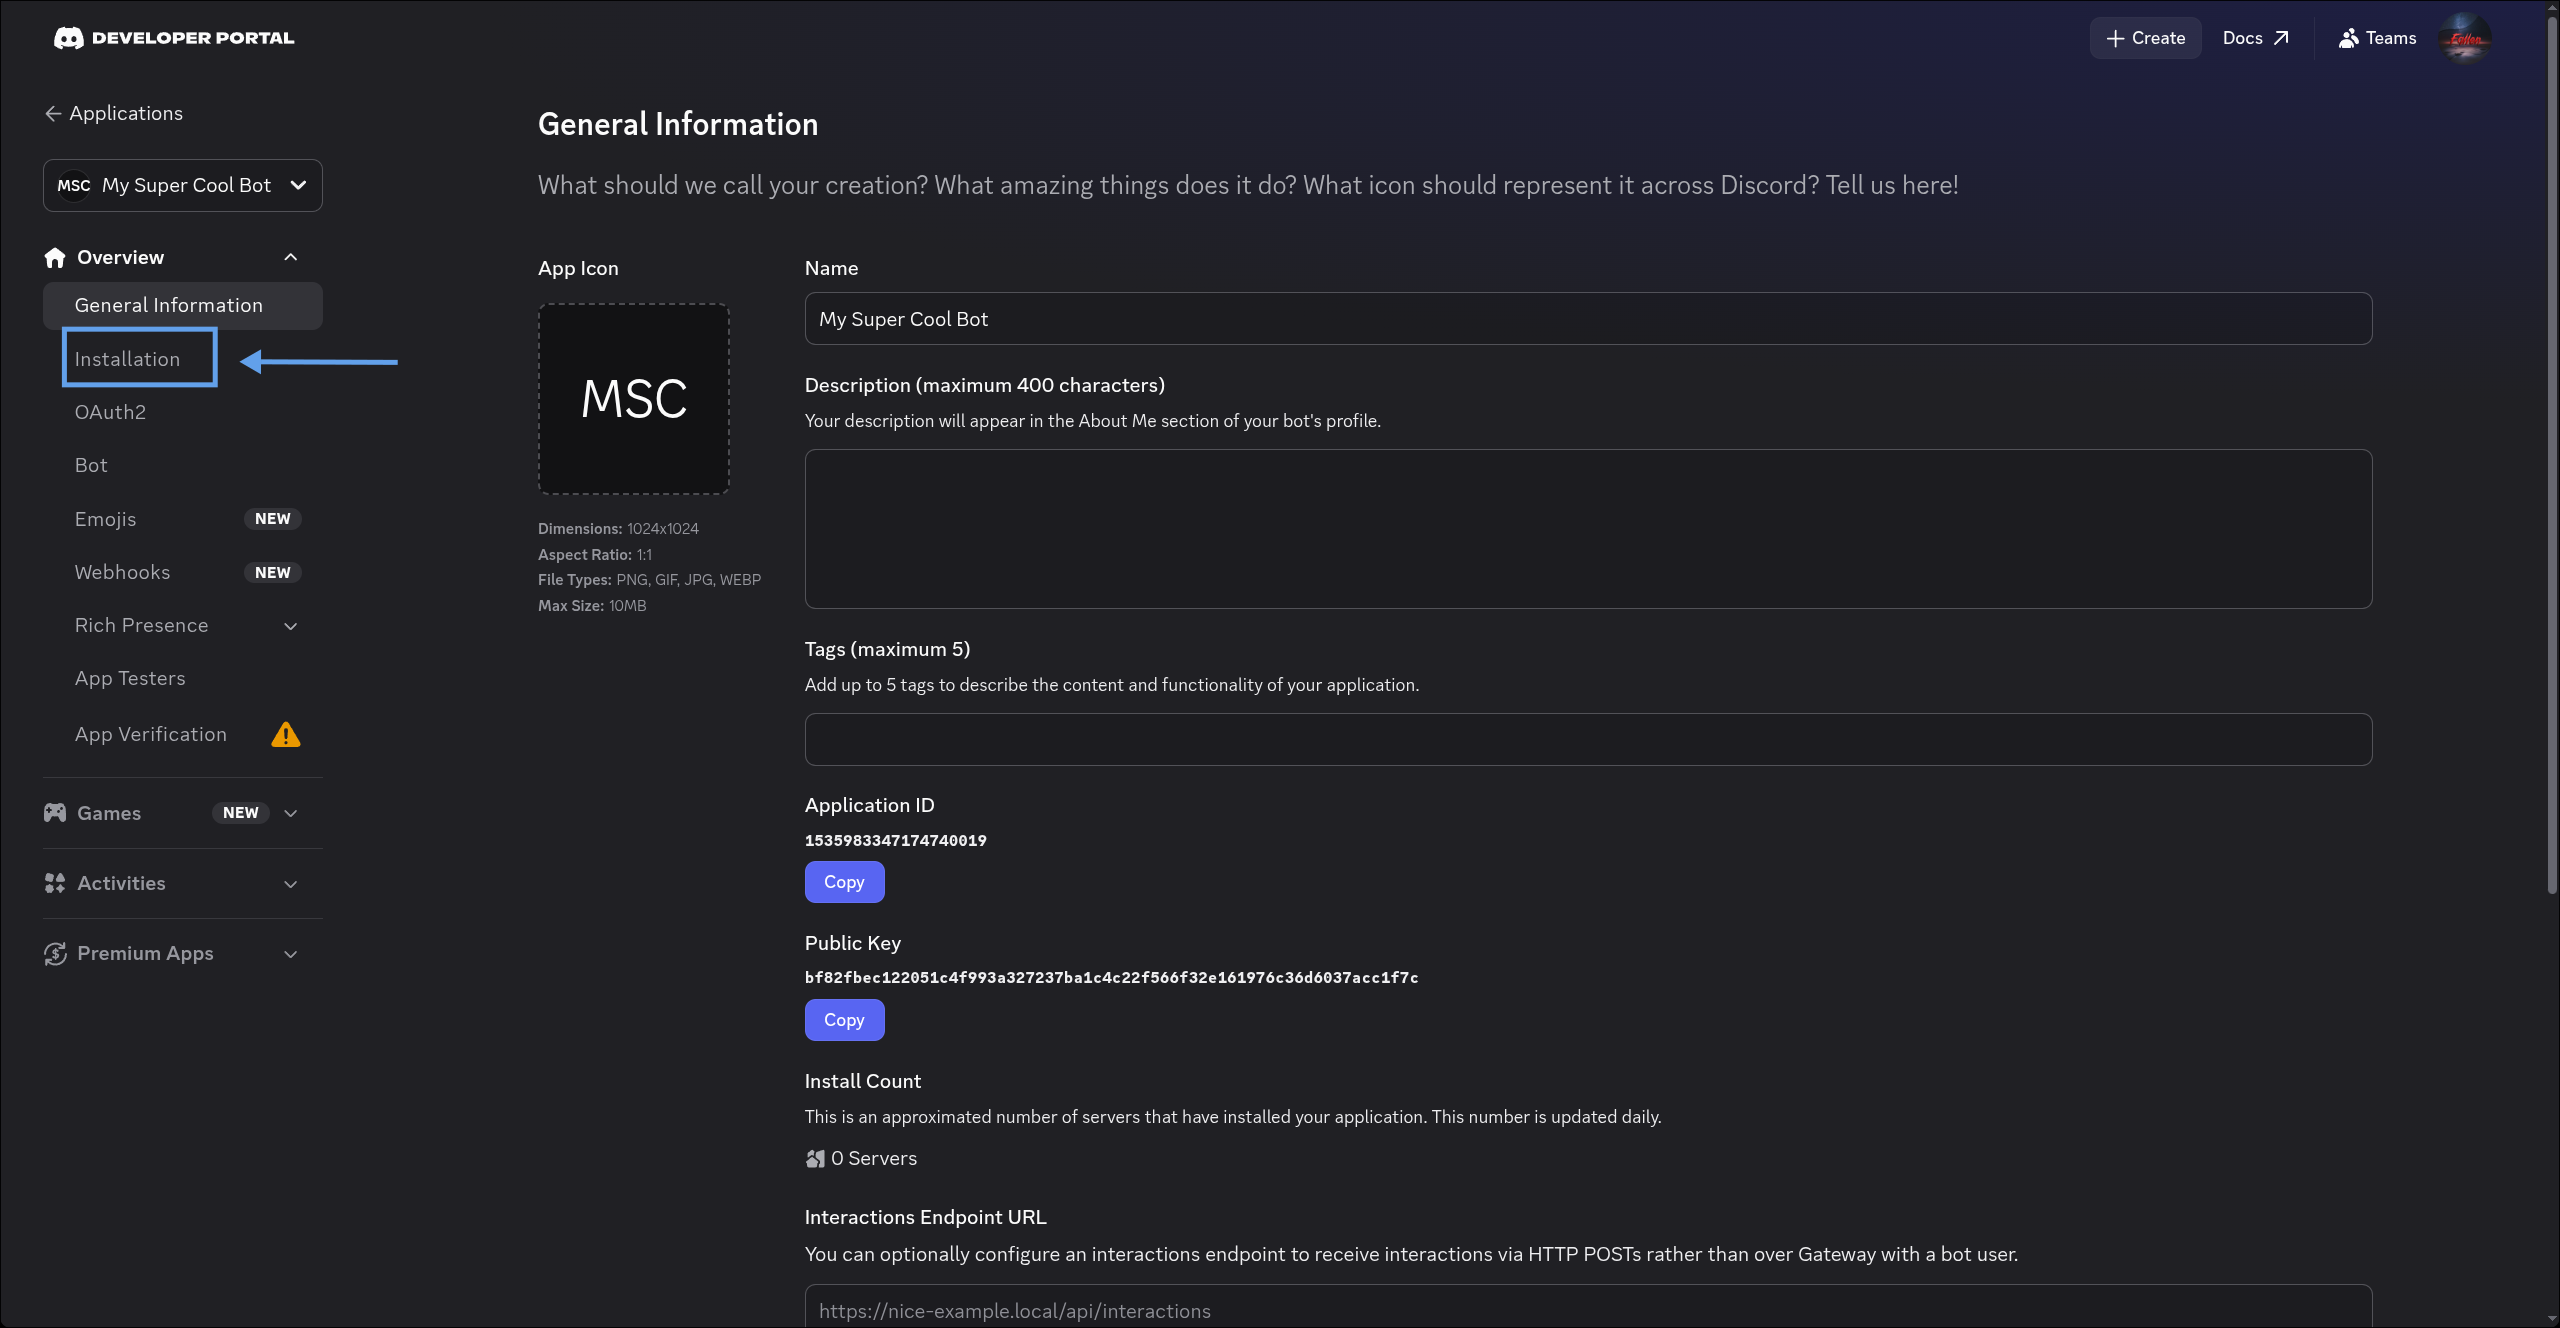Click the back arrow beside Applications
This screenshot has height=1328, width=2560.
[x=53, y=114]
